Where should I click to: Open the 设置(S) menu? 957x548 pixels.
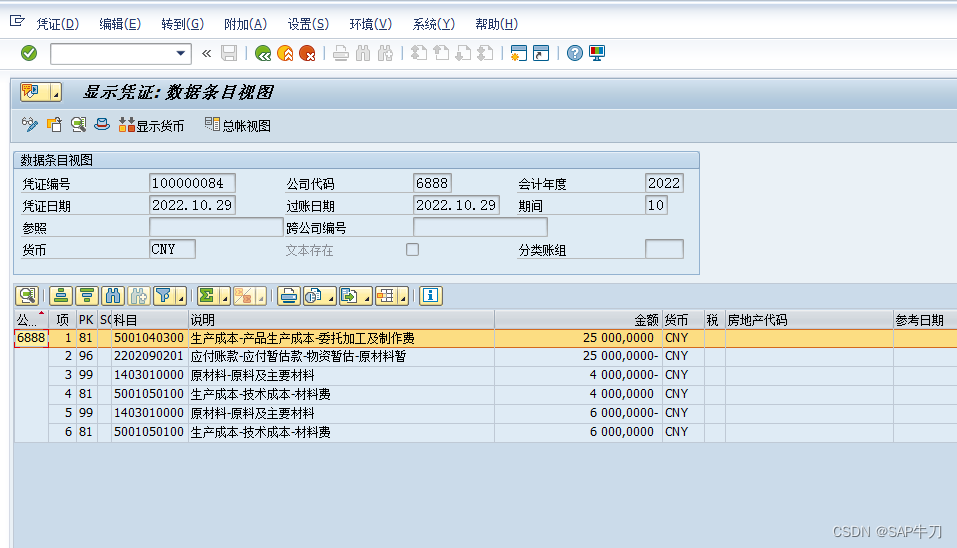point(308,24)
